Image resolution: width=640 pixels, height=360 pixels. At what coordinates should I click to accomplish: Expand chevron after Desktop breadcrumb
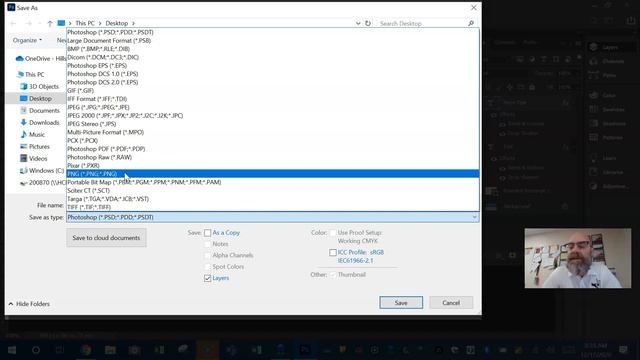[133, 23]
